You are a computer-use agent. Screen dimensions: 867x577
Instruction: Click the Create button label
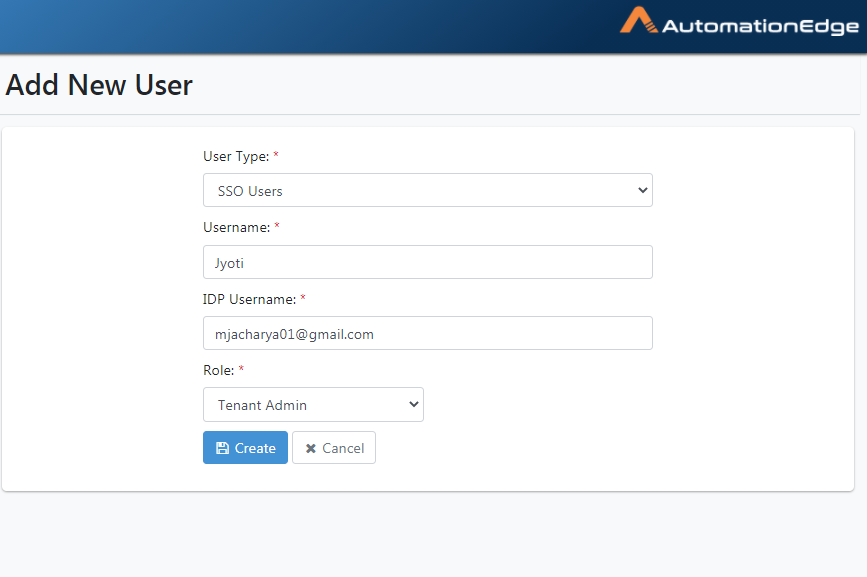pos(255,448)
